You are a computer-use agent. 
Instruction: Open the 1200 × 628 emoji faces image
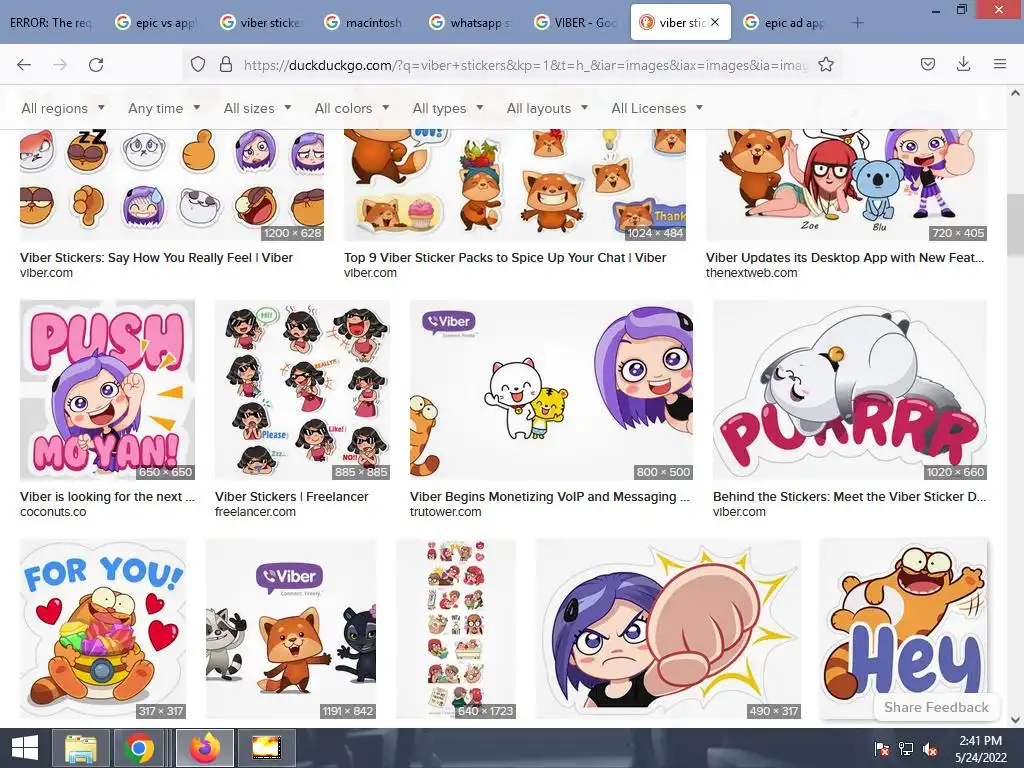coord(172,185)
